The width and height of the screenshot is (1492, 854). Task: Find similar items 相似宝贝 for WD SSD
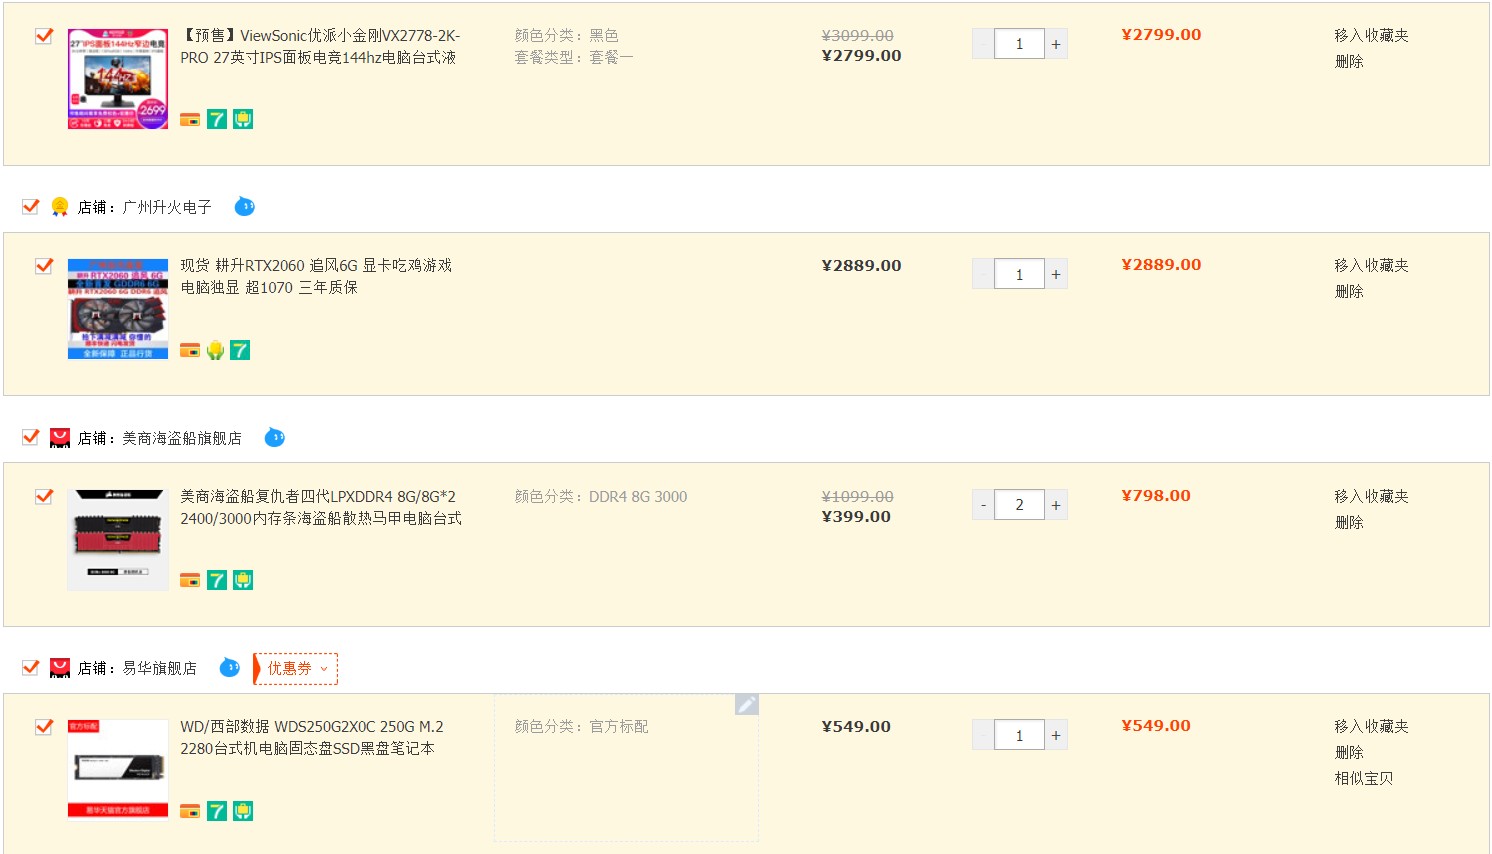1364,778
